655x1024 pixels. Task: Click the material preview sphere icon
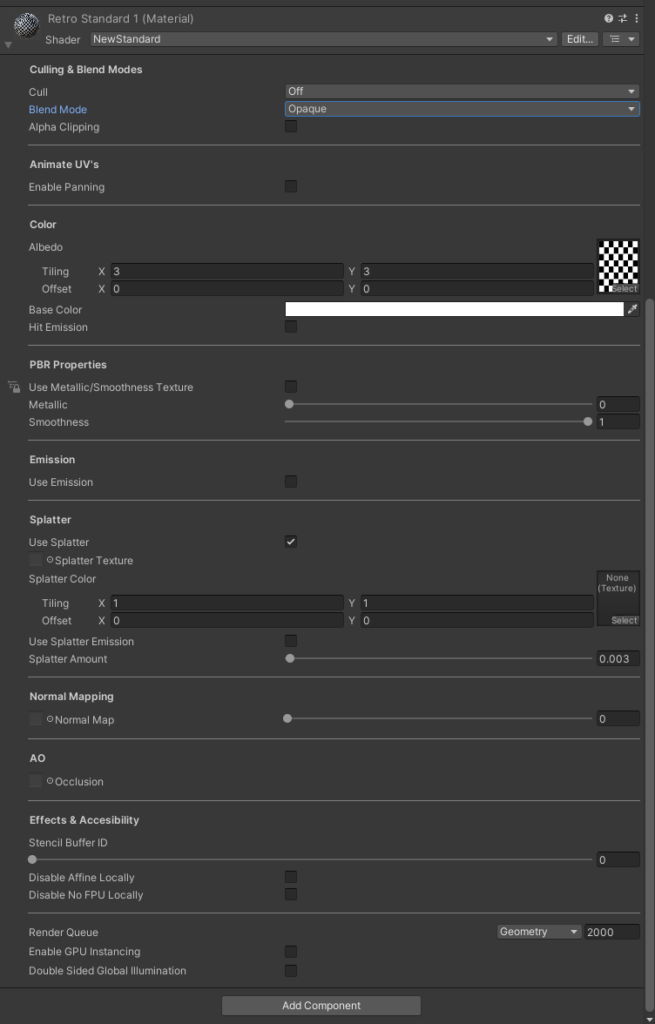[x=27, y=22]
